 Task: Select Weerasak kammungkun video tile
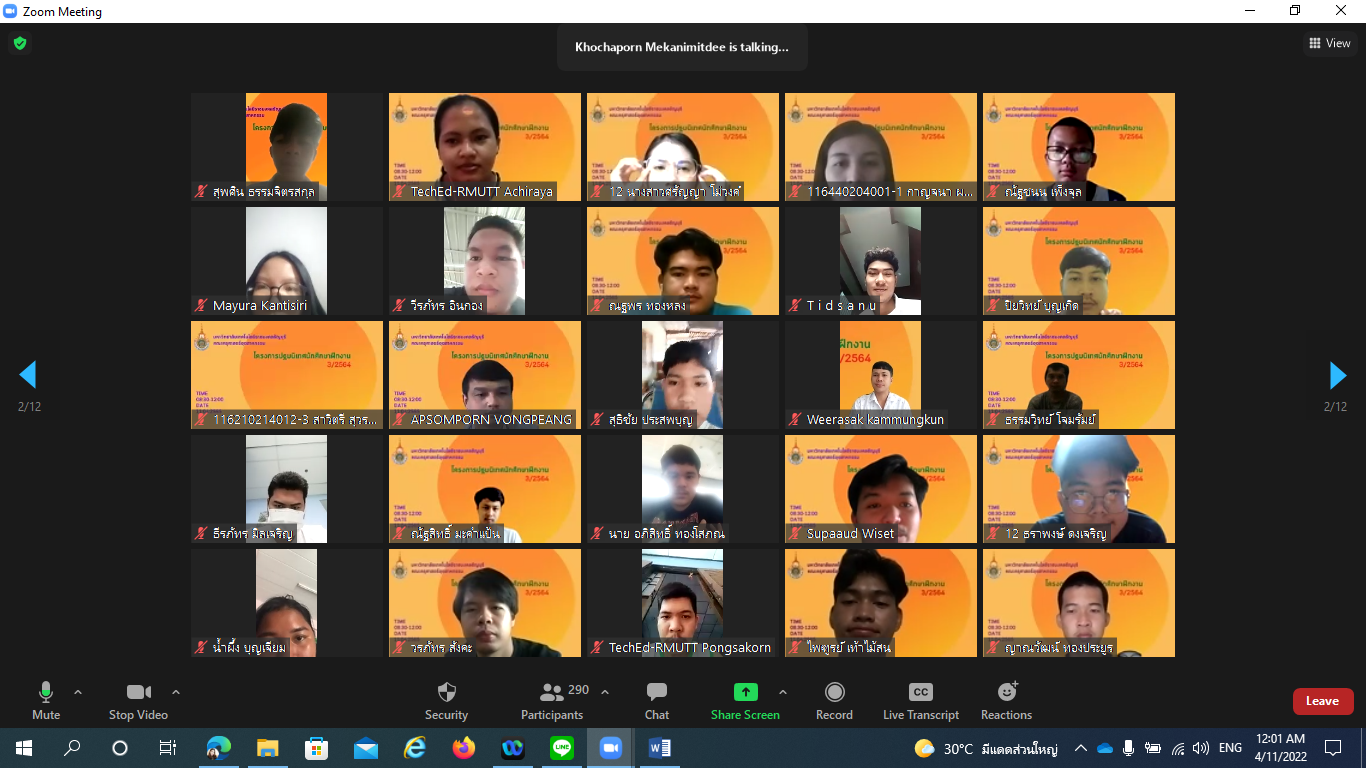coord(881,375)
